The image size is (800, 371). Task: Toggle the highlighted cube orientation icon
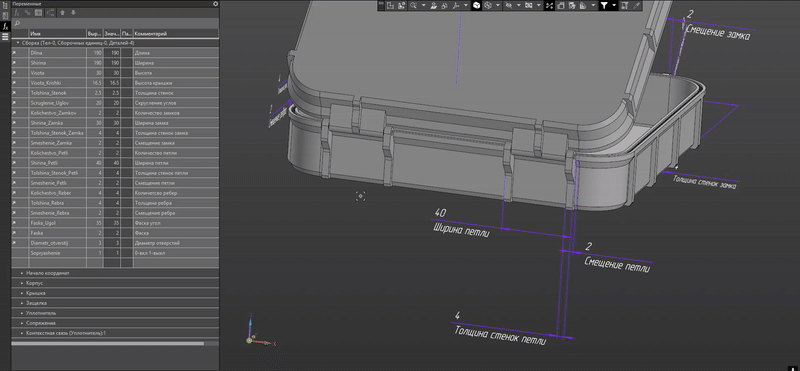(477, 6)
